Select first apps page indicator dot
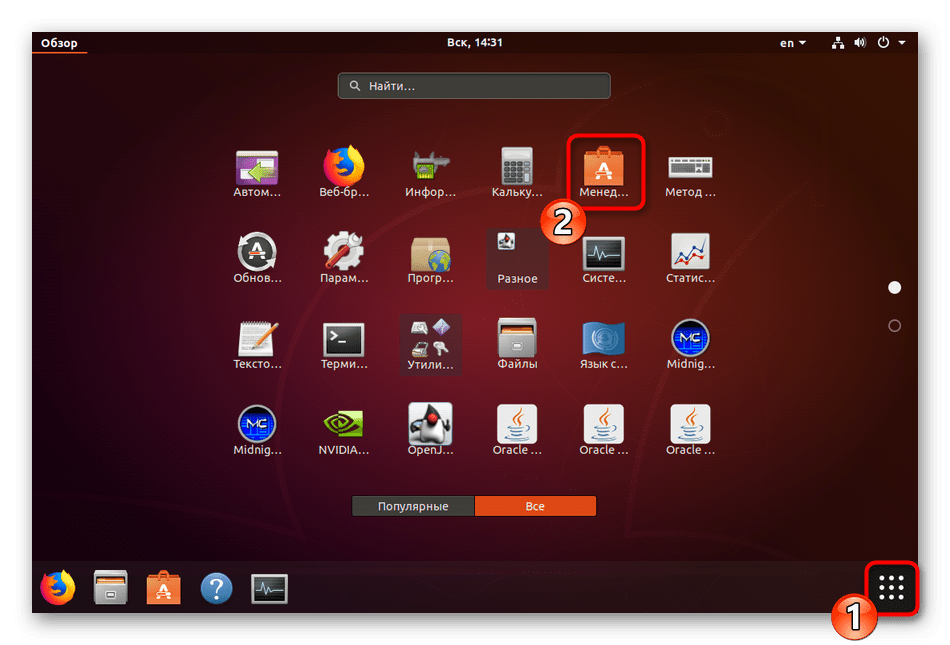The height and width of the screenshot is (645, 950). 894,288
